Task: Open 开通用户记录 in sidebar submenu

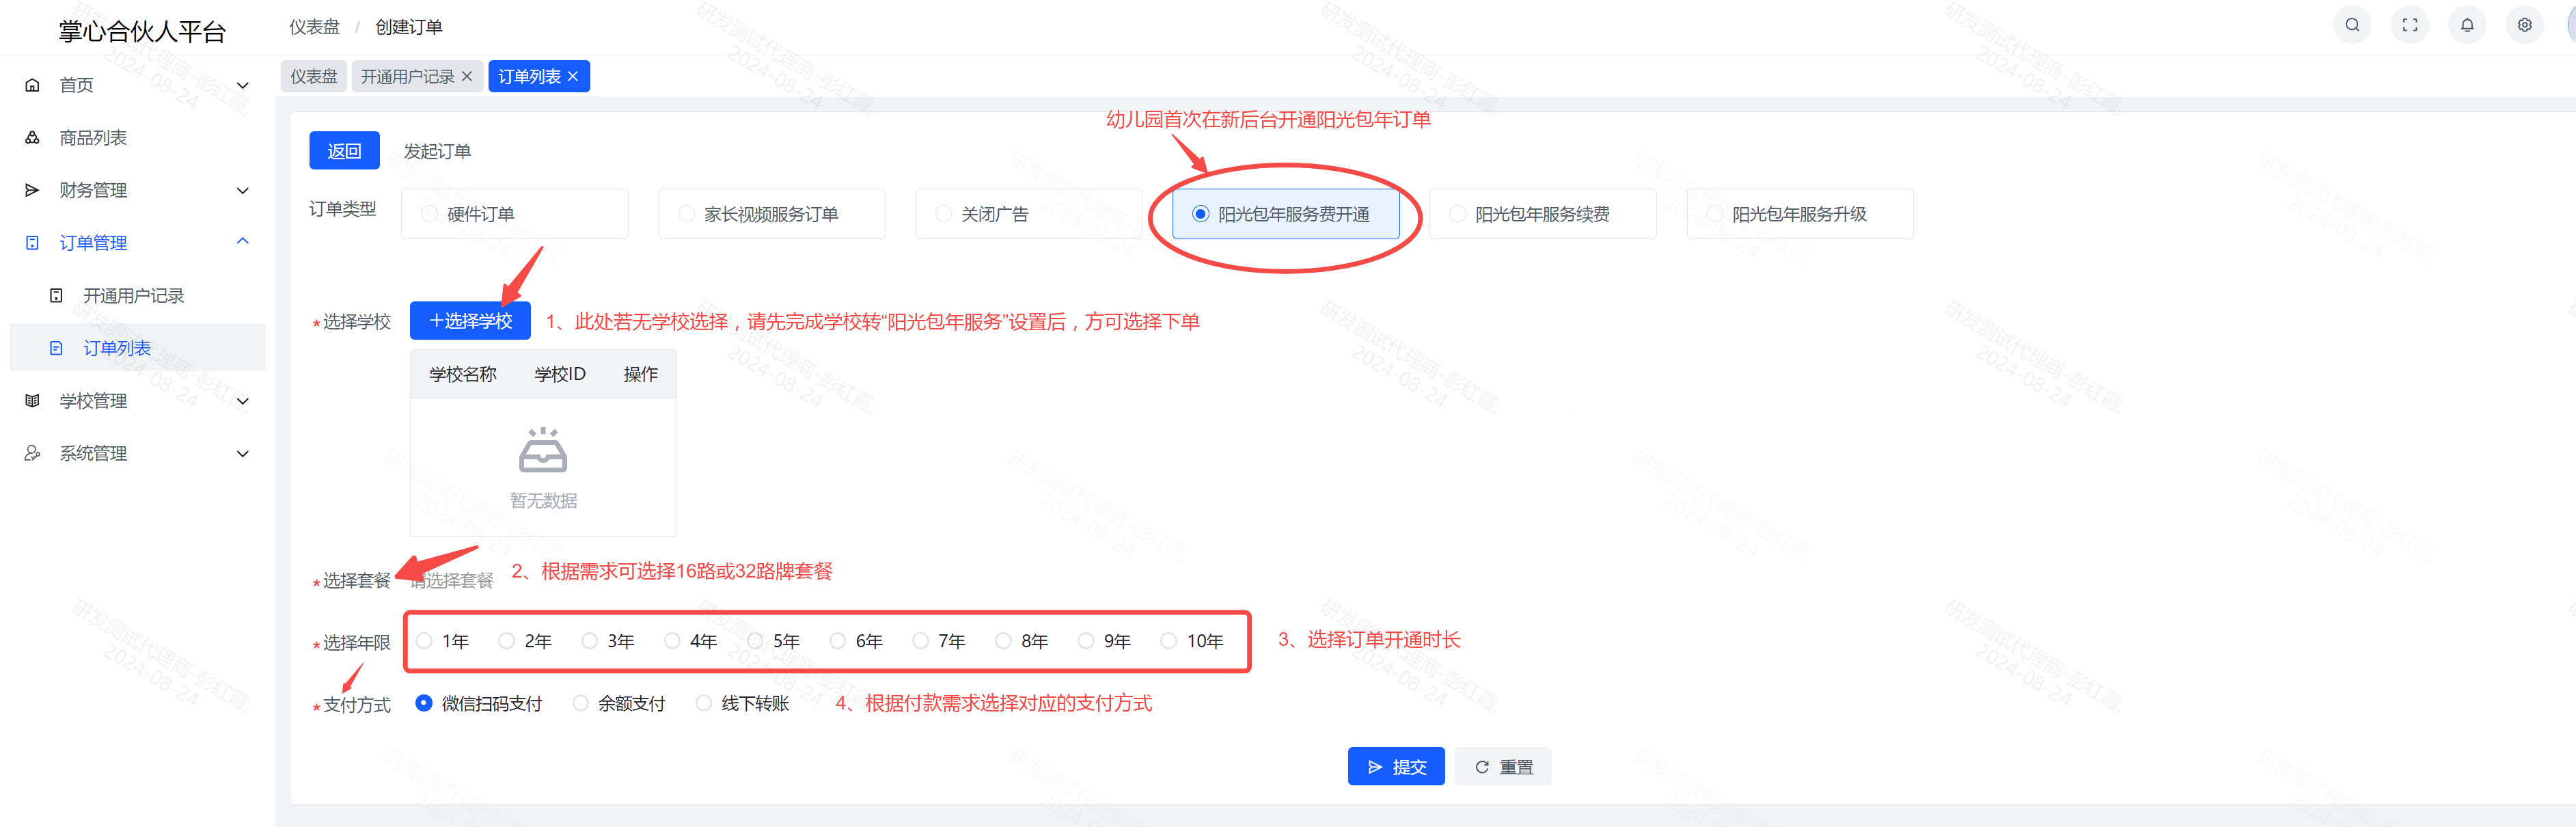Action: [133, 296]
